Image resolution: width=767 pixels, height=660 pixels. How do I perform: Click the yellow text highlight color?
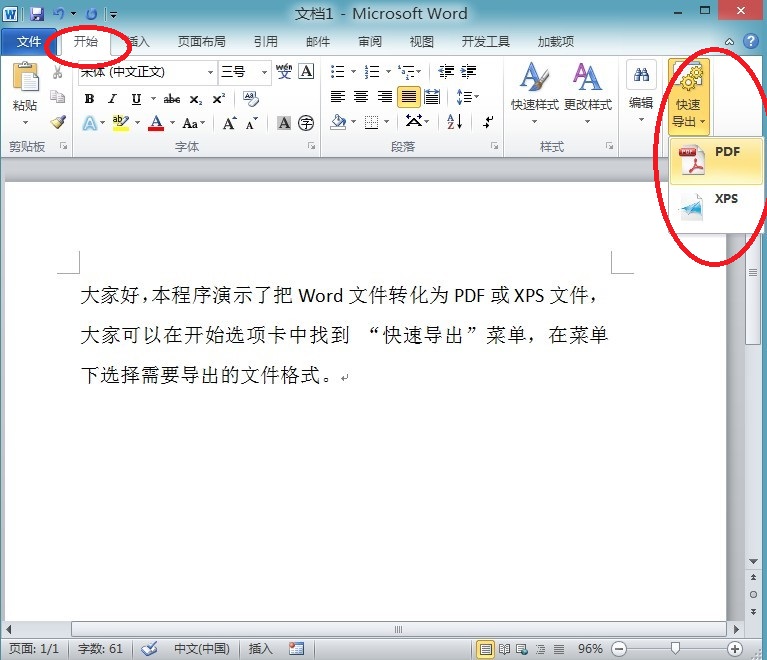tap(120, 123)
